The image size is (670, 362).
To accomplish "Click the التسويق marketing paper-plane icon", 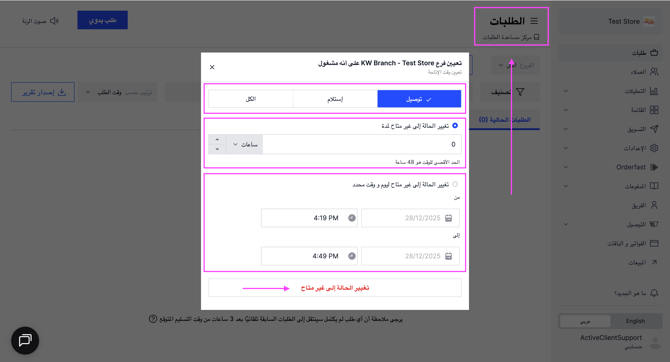I will click(654, 129).
